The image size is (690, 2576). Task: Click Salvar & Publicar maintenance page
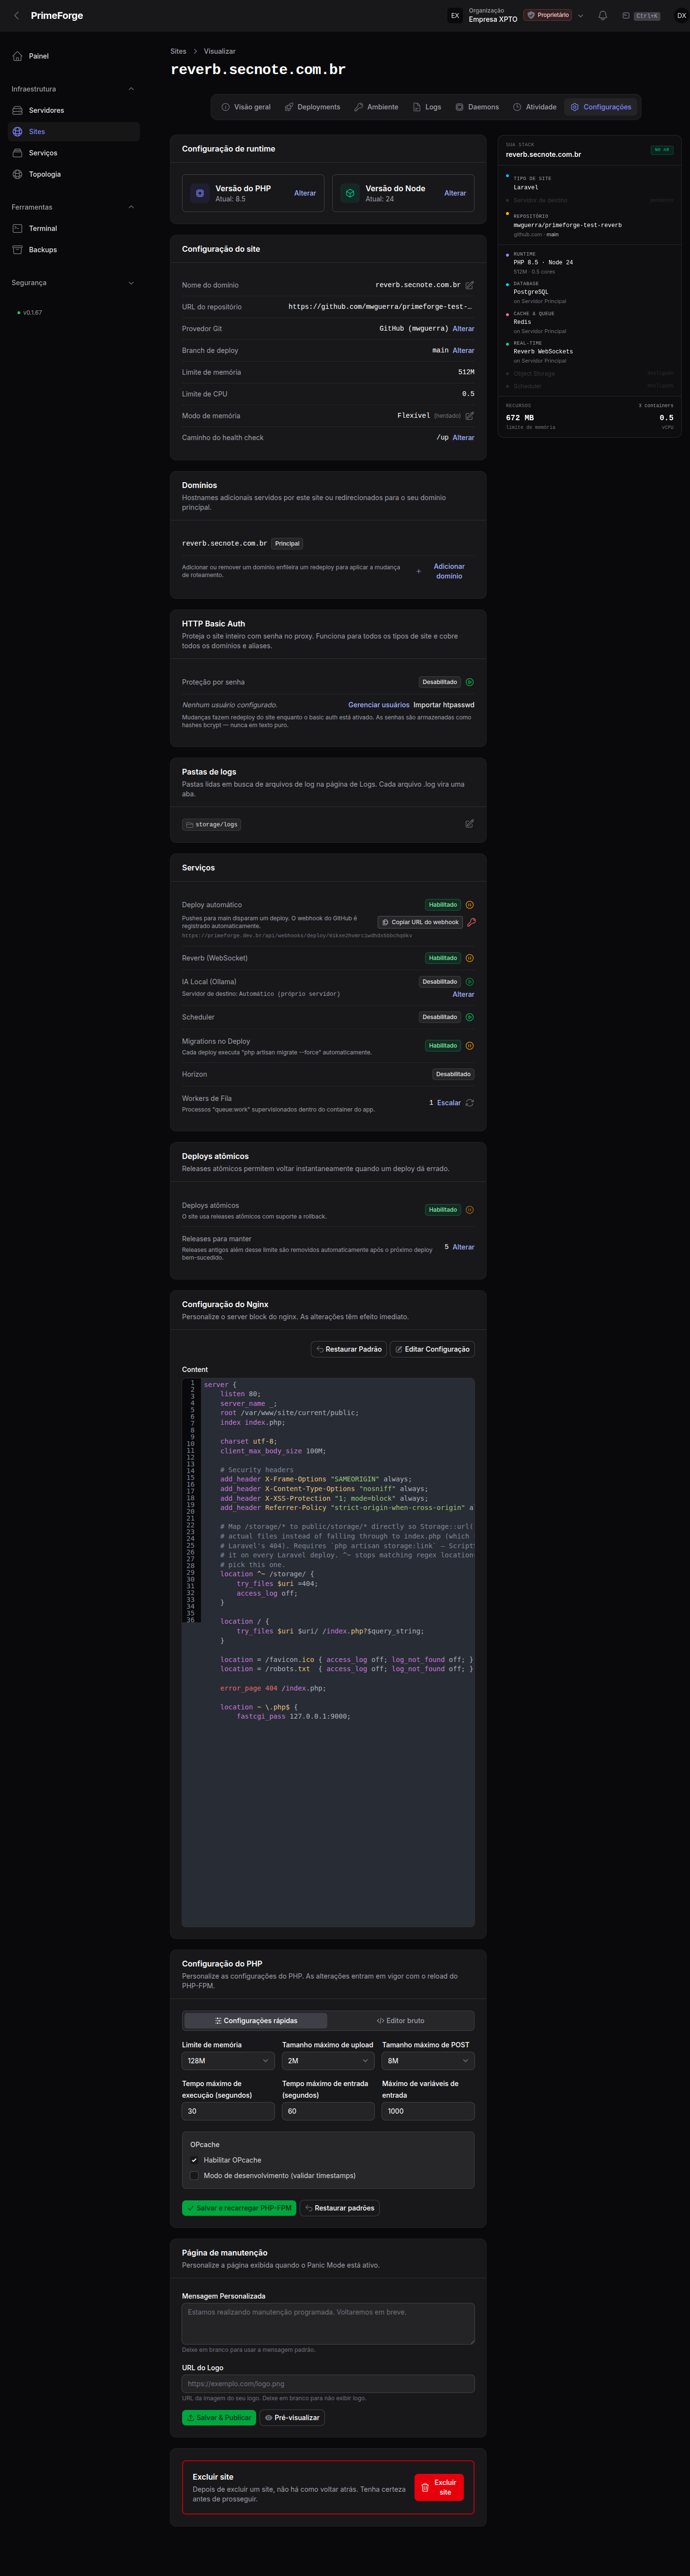pyautogui.click(x=219, y=2418)
